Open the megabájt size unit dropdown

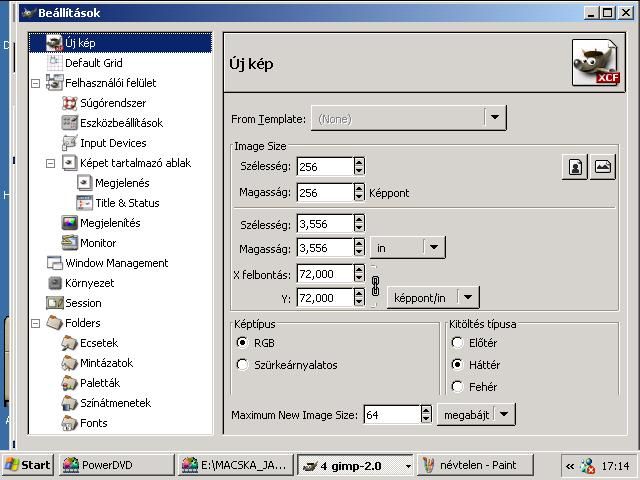pyautogui.click(x=504, y=414)
